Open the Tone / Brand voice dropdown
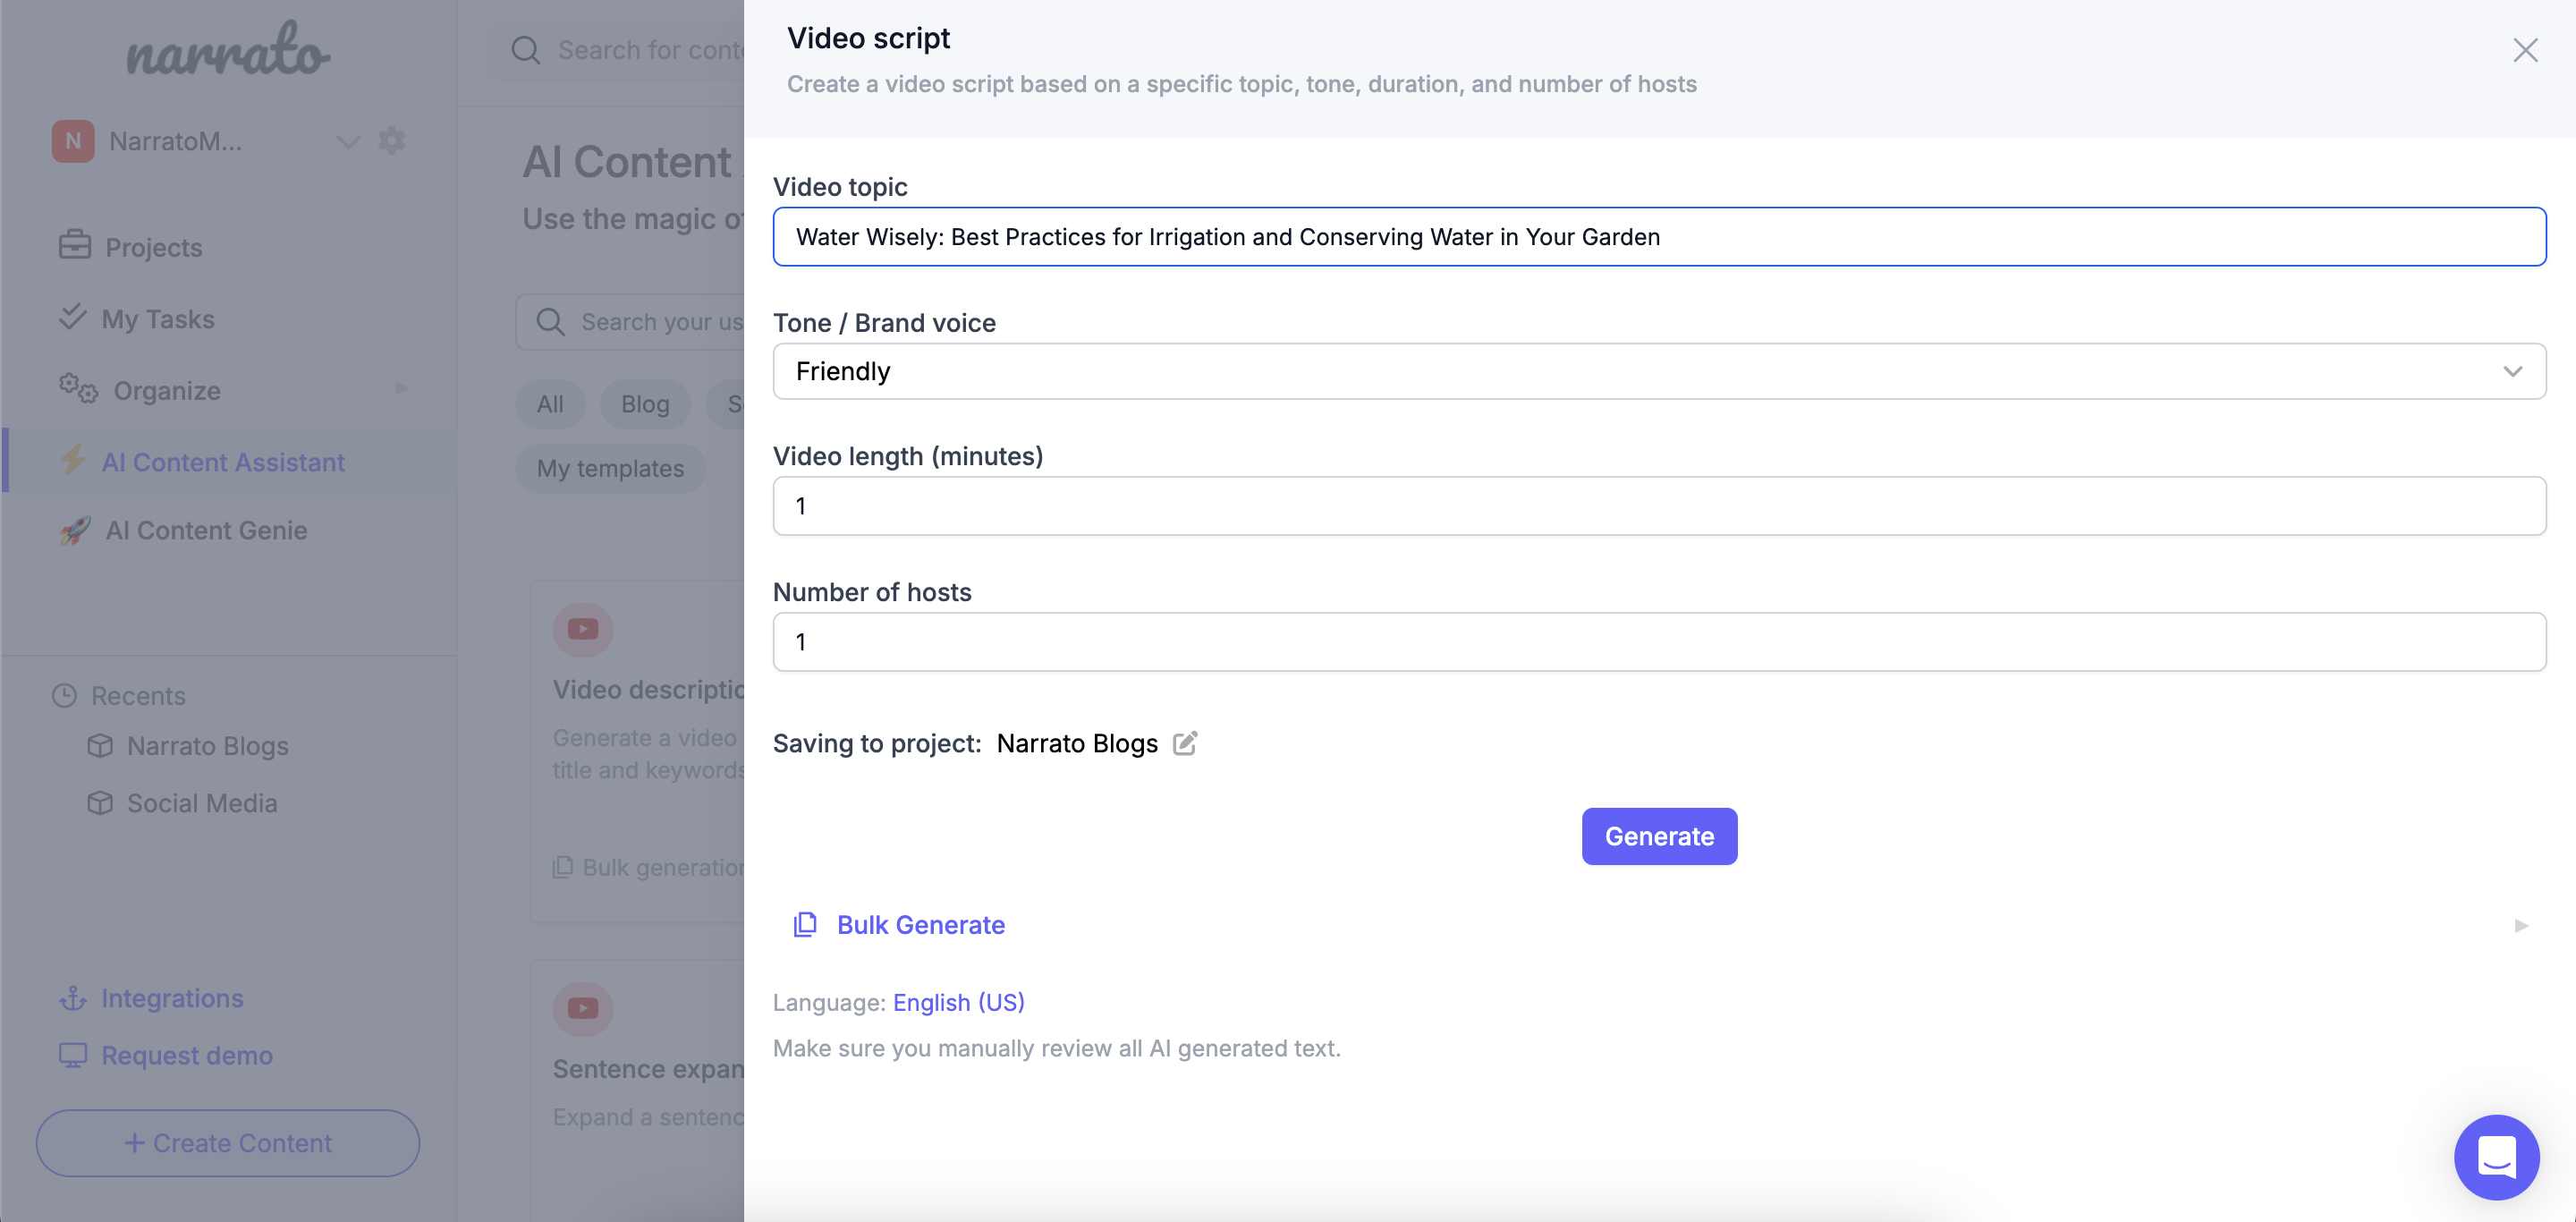The width and height of the screenshot is (2576, 1222). click(x=1659, y=371)
